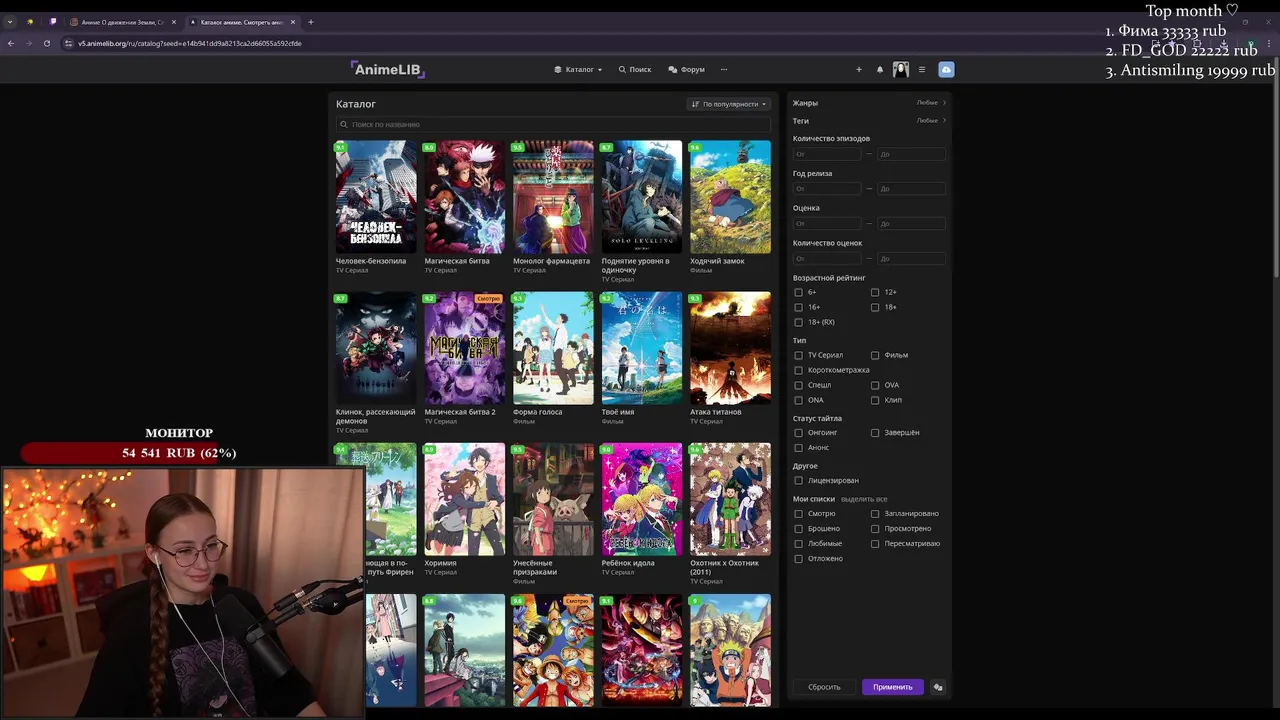This screenshot has width=1280, height=720.
Task: Open the Атака титанов poster
Action: [730, 348]
